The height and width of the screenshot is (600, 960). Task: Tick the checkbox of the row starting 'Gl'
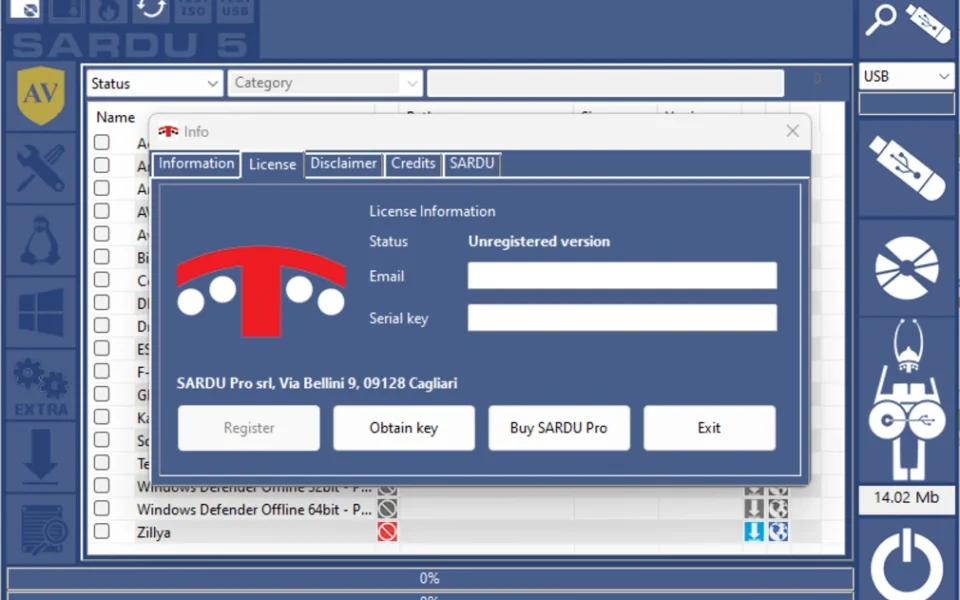pos(102,394)
